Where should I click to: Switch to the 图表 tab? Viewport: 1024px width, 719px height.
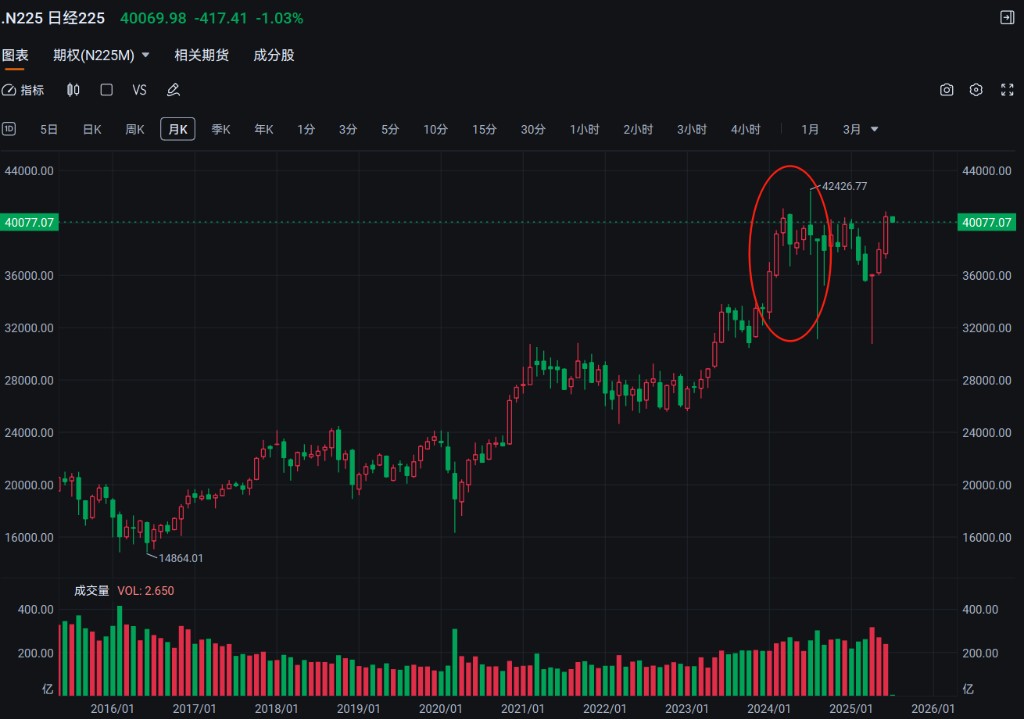[x=14, y=56]
